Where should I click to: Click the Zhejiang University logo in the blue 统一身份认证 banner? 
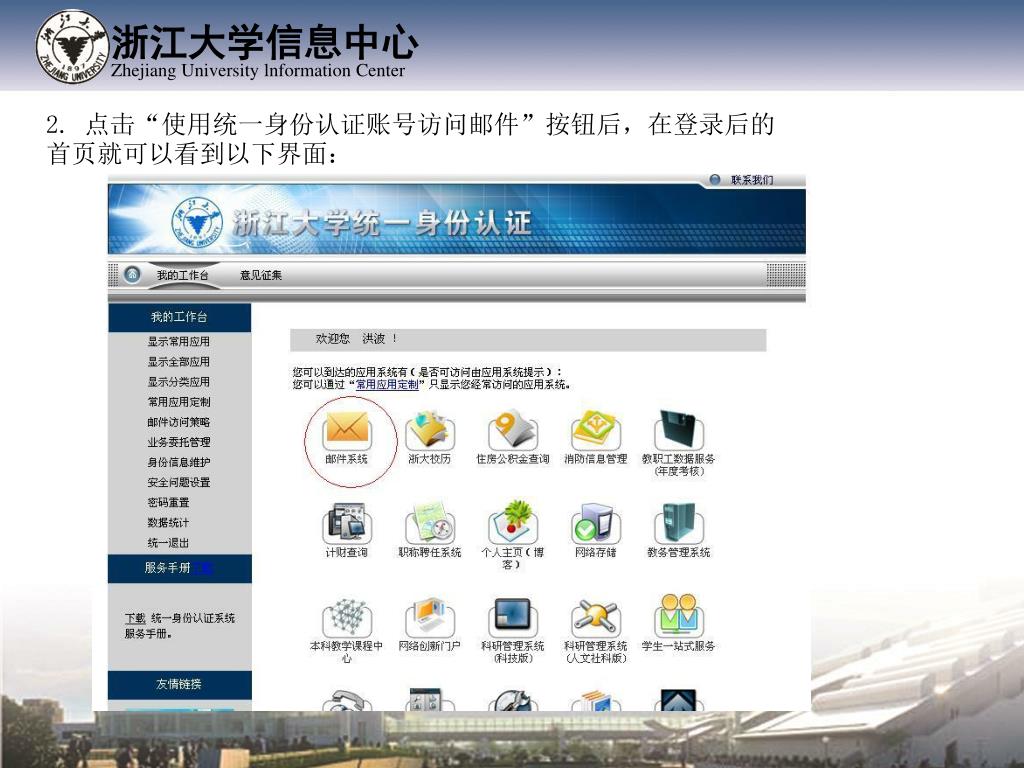click(197, 223)
